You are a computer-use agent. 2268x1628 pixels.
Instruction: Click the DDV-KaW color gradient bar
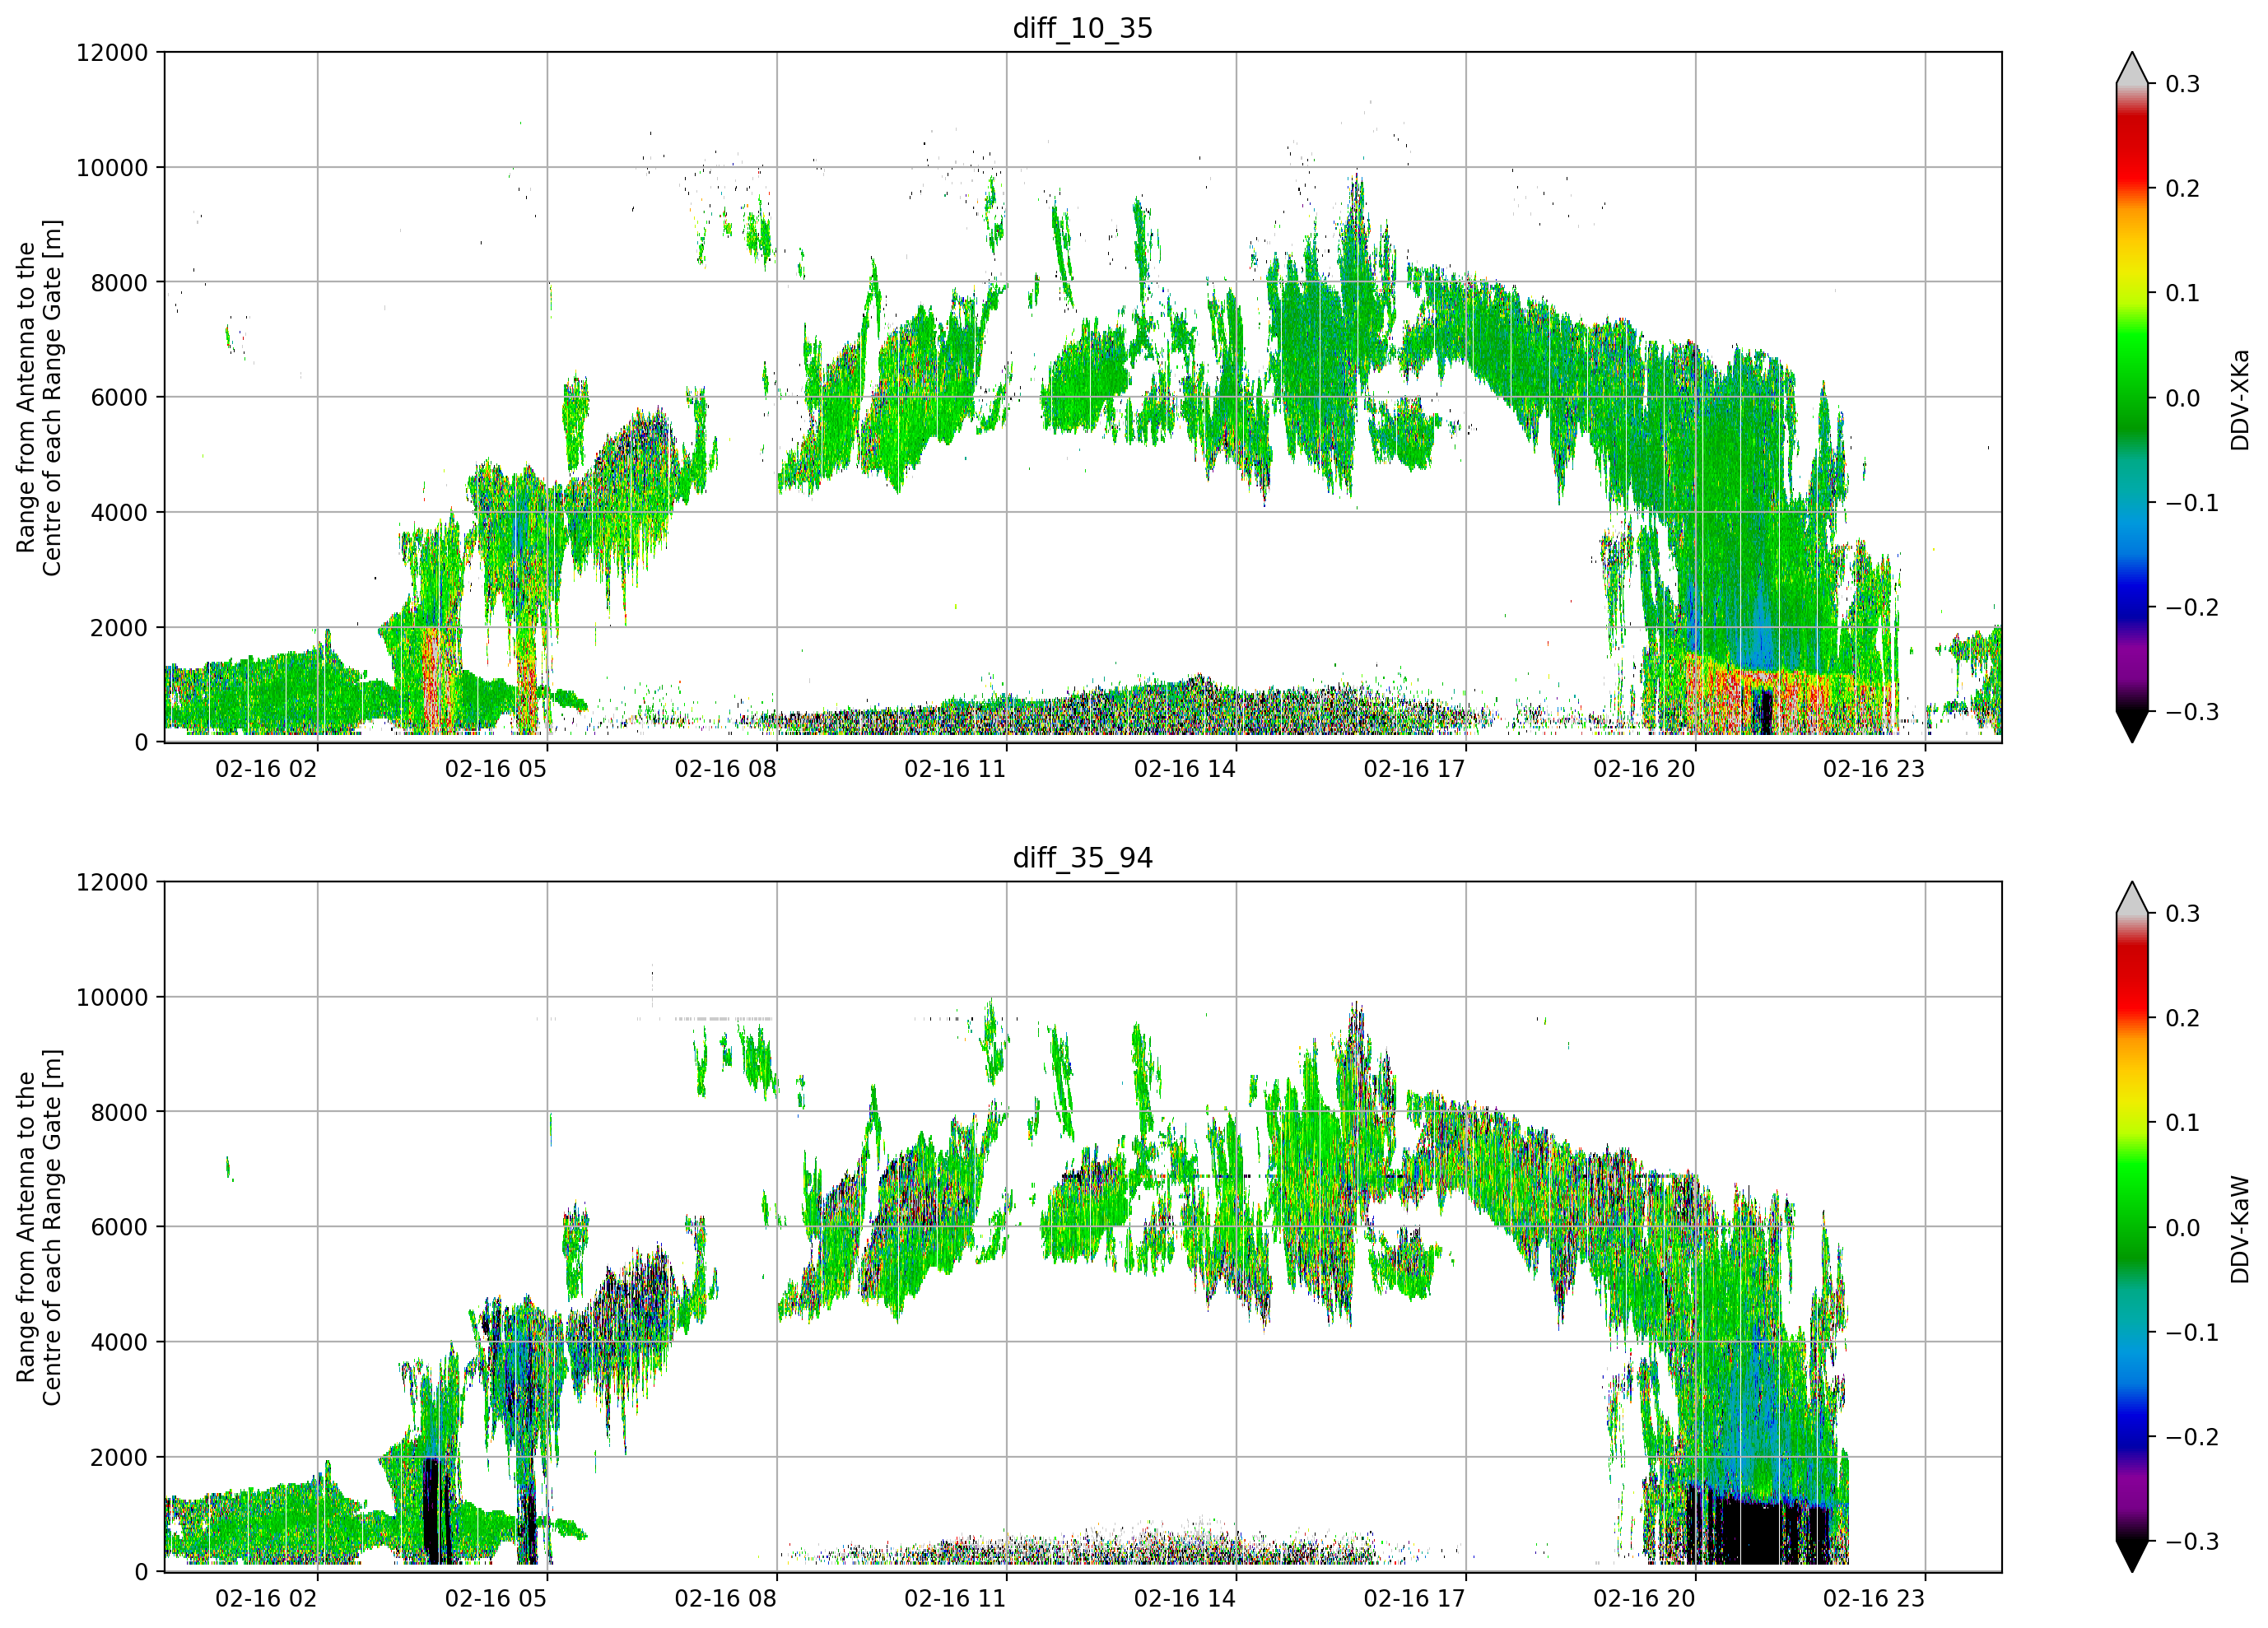(2132, 1227)
